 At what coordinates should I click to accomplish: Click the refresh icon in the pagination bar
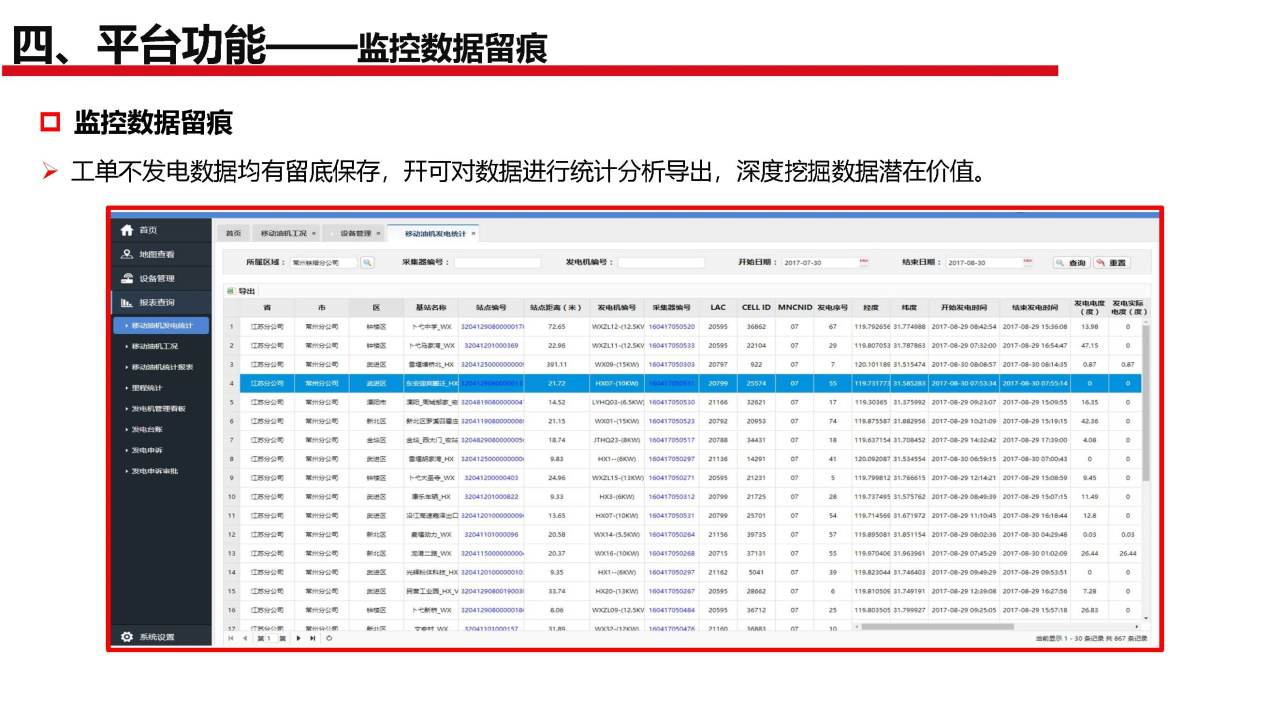[329, 638]
